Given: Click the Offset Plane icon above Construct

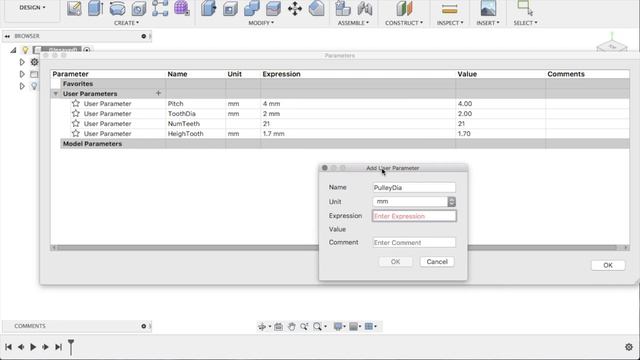Looking at the screenshot, I should (404, 8).
